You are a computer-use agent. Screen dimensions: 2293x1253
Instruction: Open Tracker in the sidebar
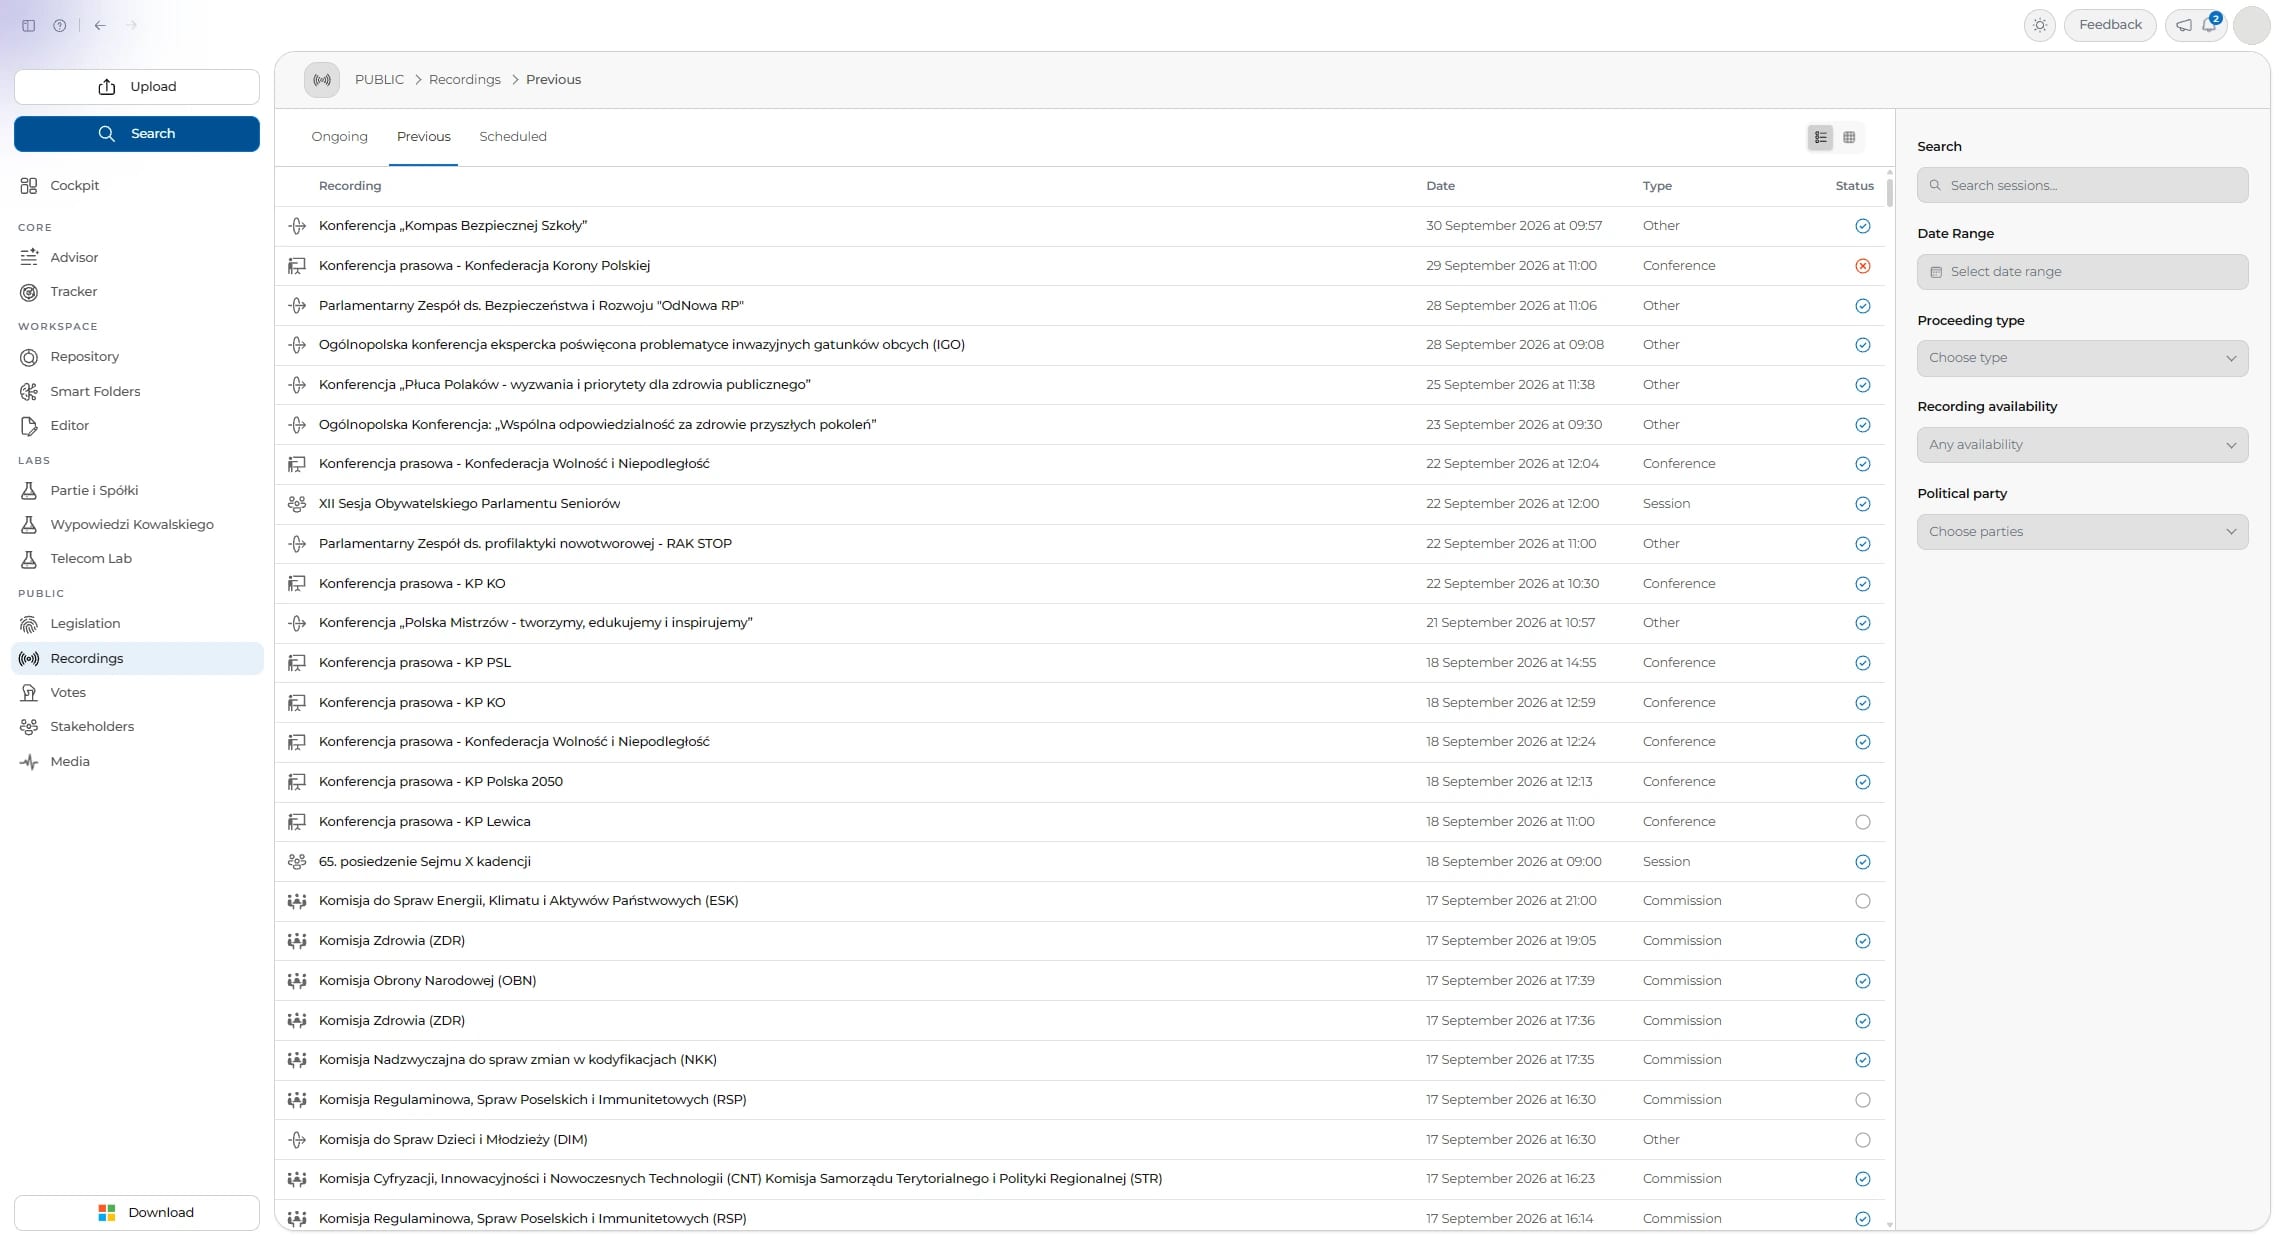137,292
